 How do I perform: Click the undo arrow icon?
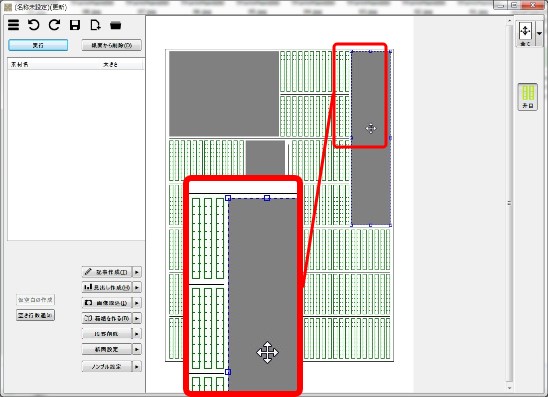pyautogui.click(x=34, y=25)
